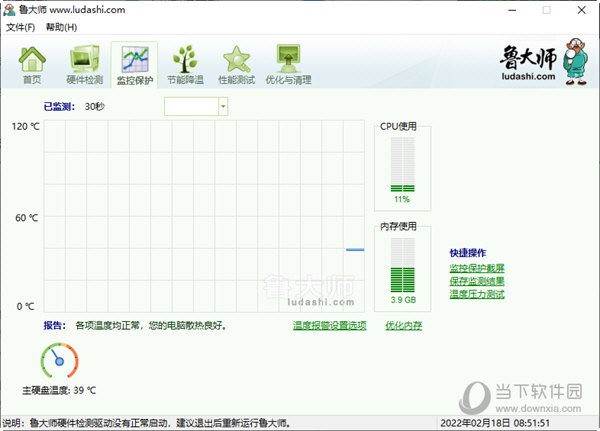Click the blue temperature line on chart

pyautogui.click(x=355, y=250)
